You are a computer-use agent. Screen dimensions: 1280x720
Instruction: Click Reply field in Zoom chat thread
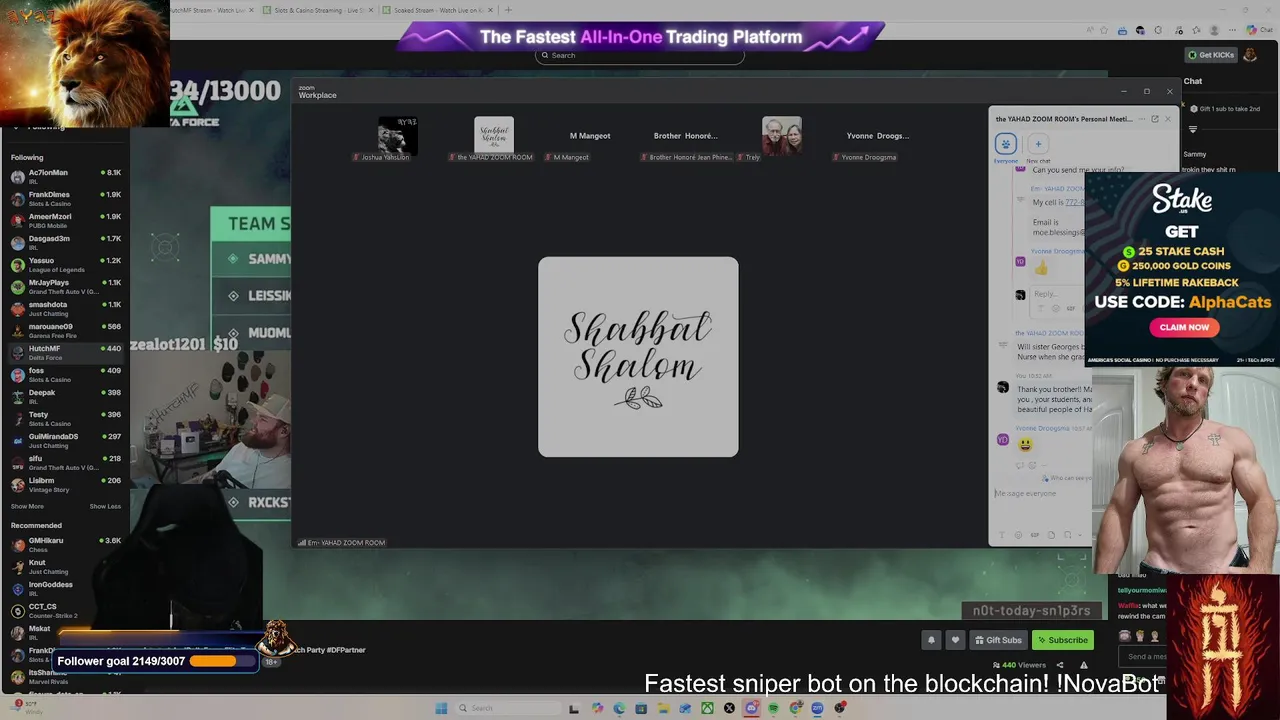(1055, 295)
